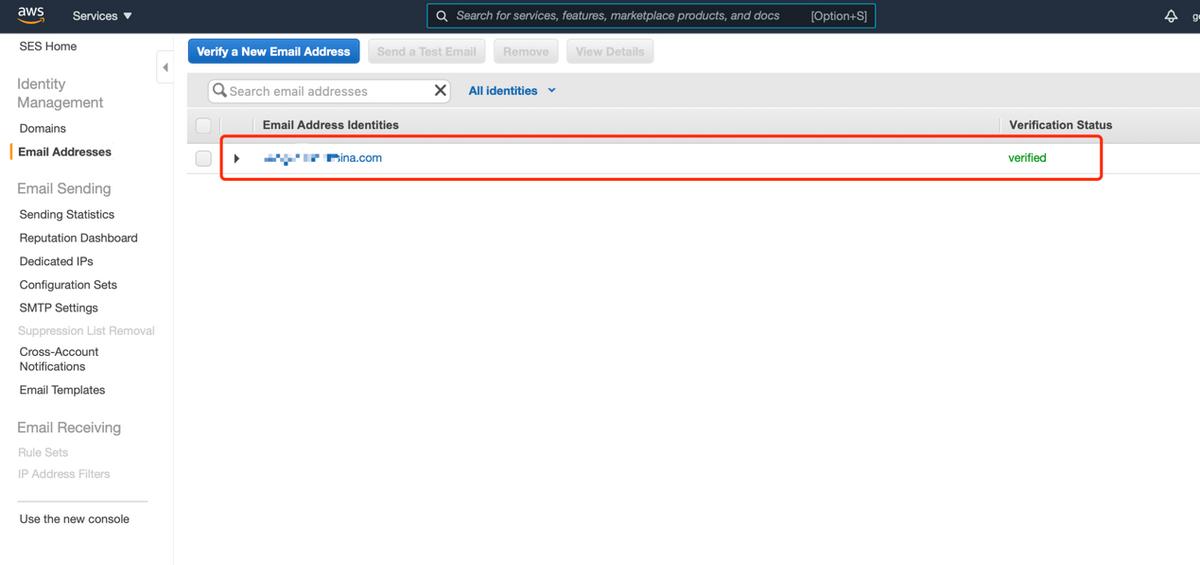Image resolution: width=1200 pixels, height=565 pixels.
Task: Open Sending Statistics
Action: point(67,214)
